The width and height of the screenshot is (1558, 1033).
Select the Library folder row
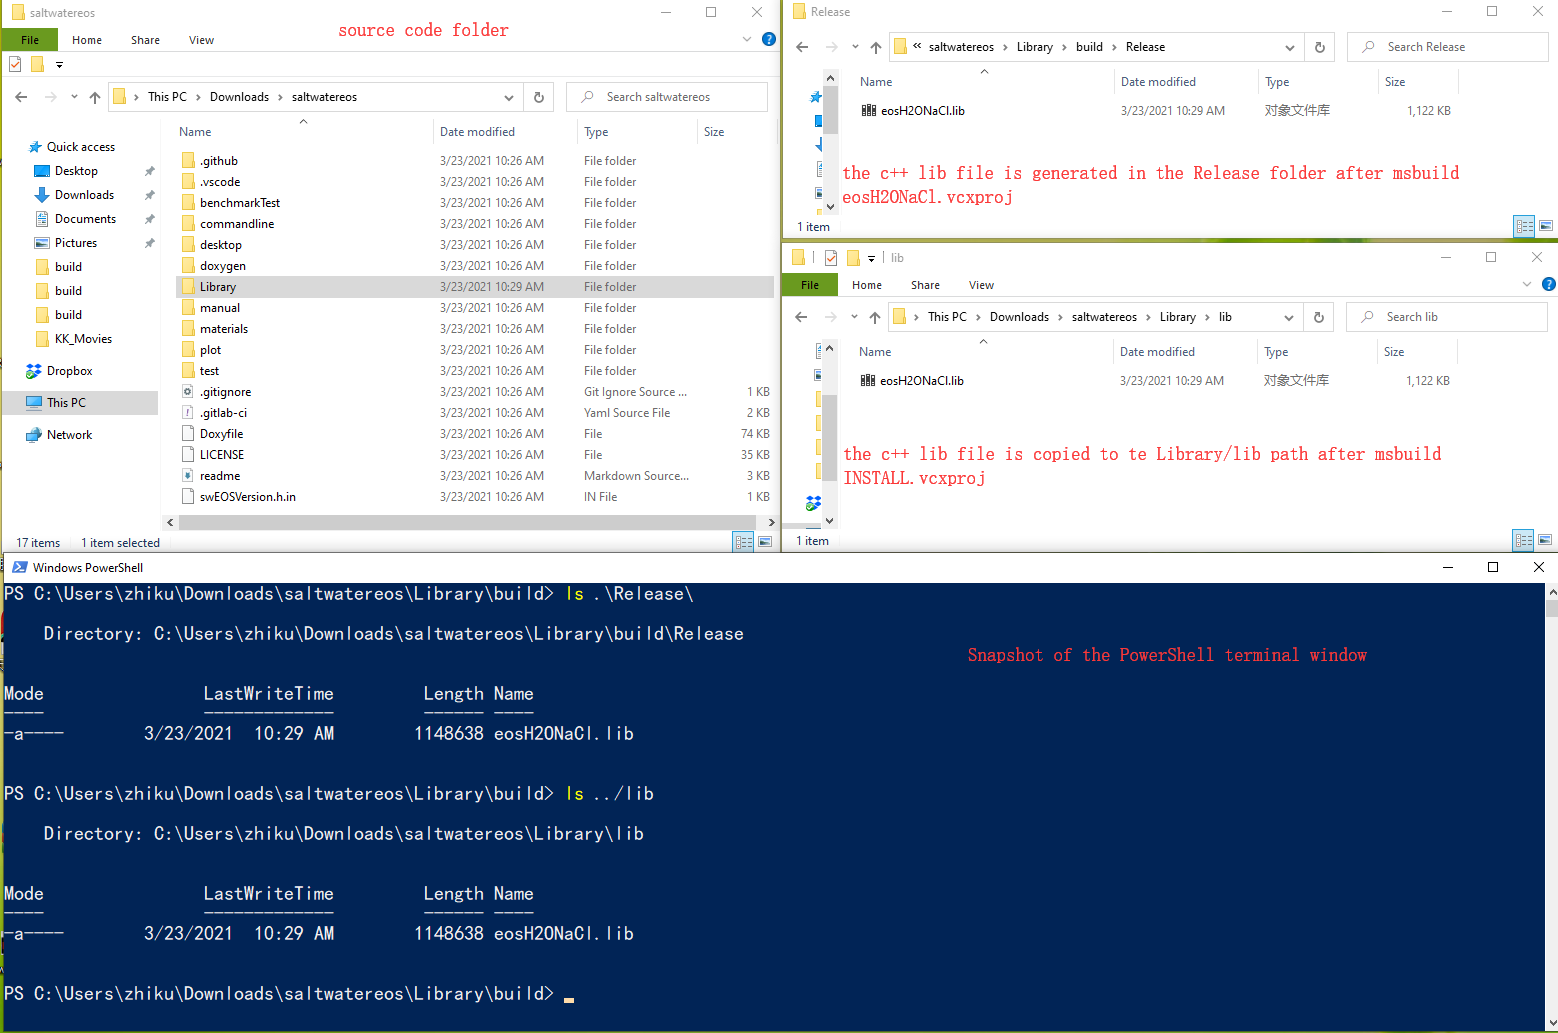475,287
